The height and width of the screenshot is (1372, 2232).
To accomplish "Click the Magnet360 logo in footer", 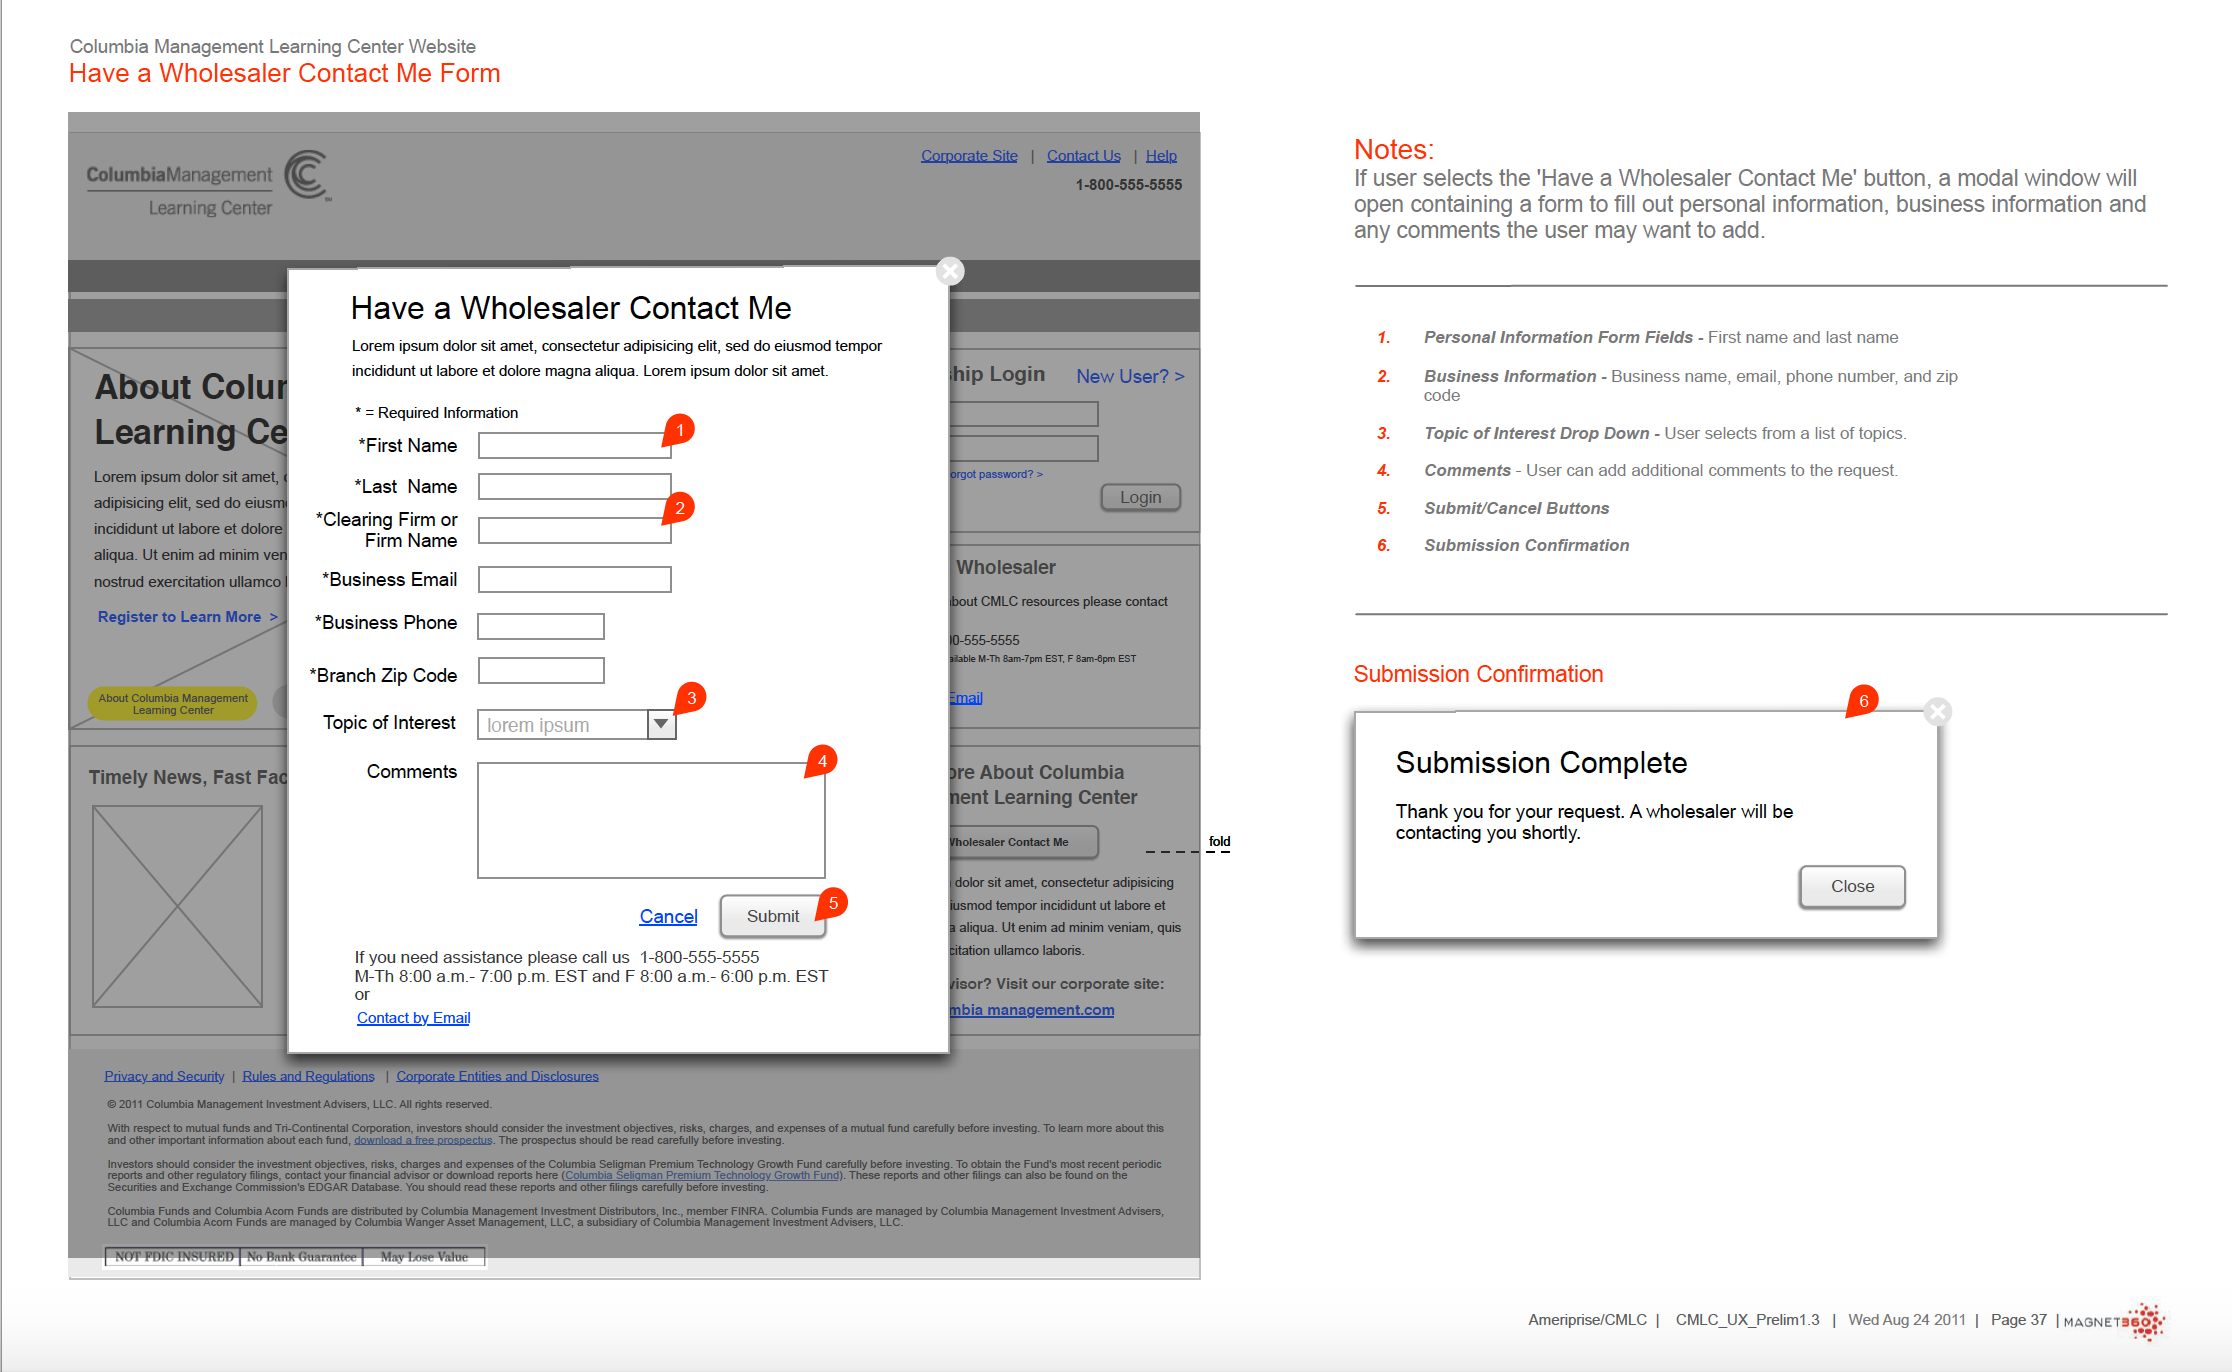I will (2114, 1321).
